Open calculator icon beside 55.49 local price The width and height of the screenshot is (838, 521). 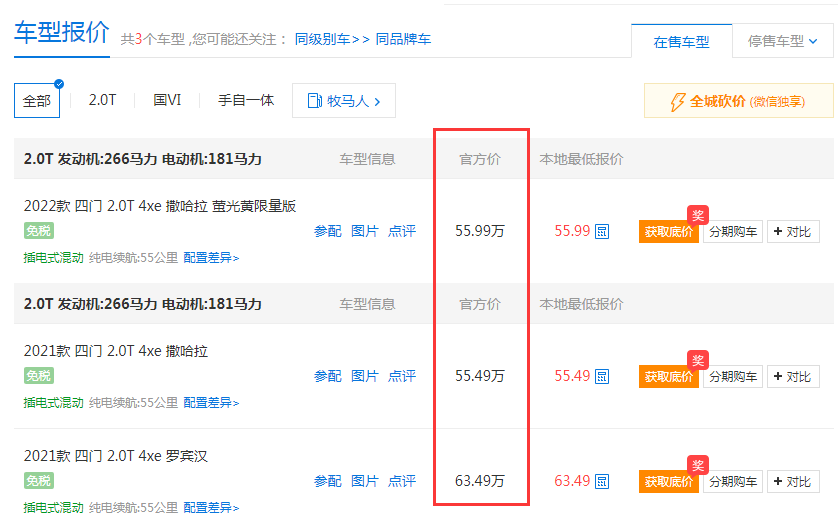coord(602,376)
